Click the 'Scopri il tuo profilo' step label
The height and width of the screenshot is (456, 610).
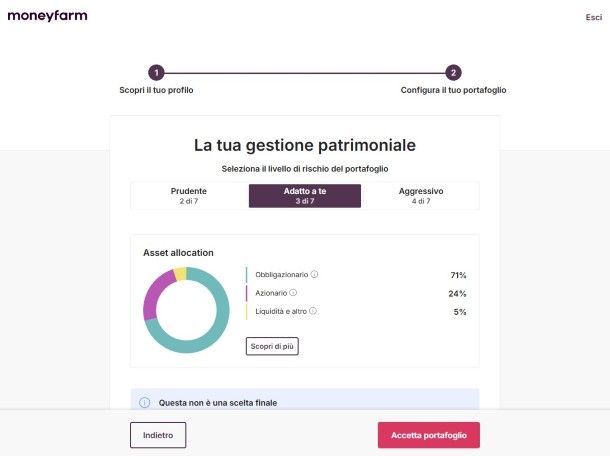tap(156, 90)
